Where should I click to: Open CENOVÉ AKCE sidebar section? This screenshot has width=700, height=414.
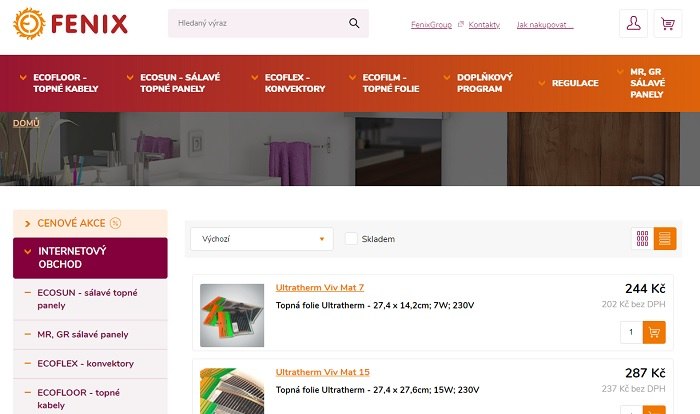(x=90, y=223)
